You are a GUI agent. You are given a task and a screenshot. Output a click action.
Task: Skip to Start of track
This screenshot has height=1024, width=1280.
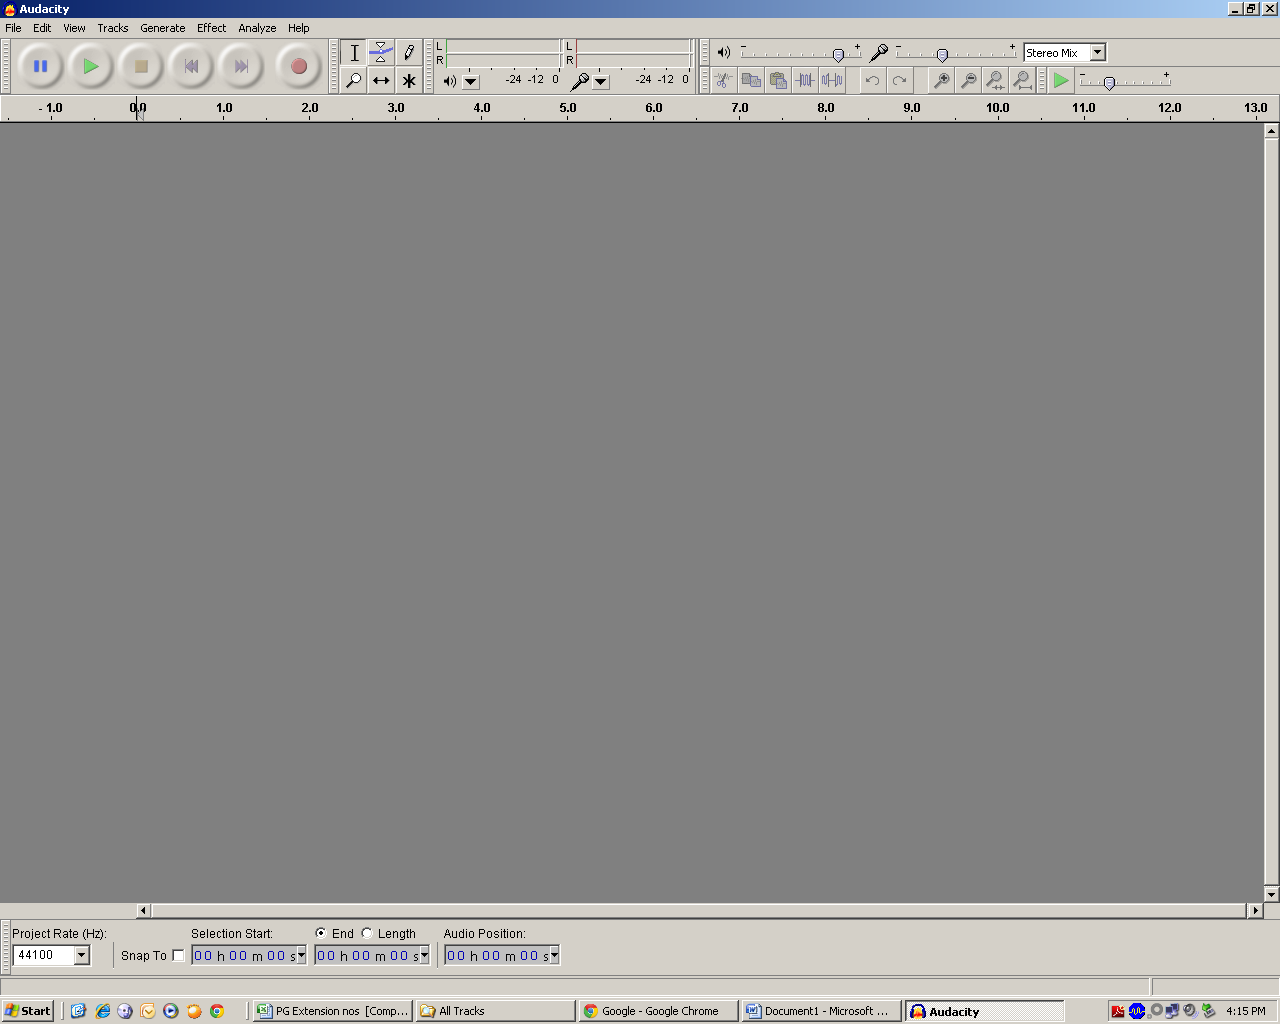[x=191, y=67]
